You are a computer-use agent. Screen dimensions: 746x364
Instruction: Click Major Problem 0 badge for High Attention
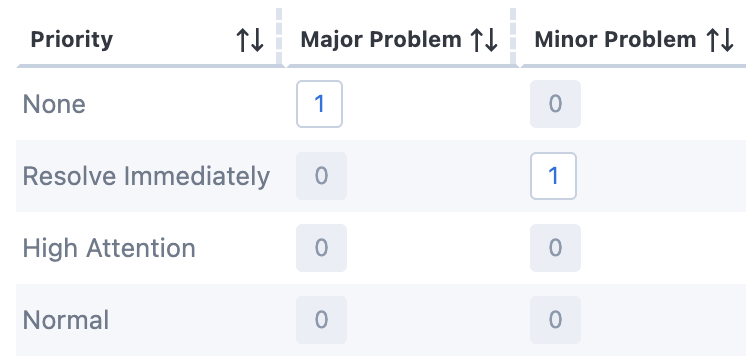(321, 248)
